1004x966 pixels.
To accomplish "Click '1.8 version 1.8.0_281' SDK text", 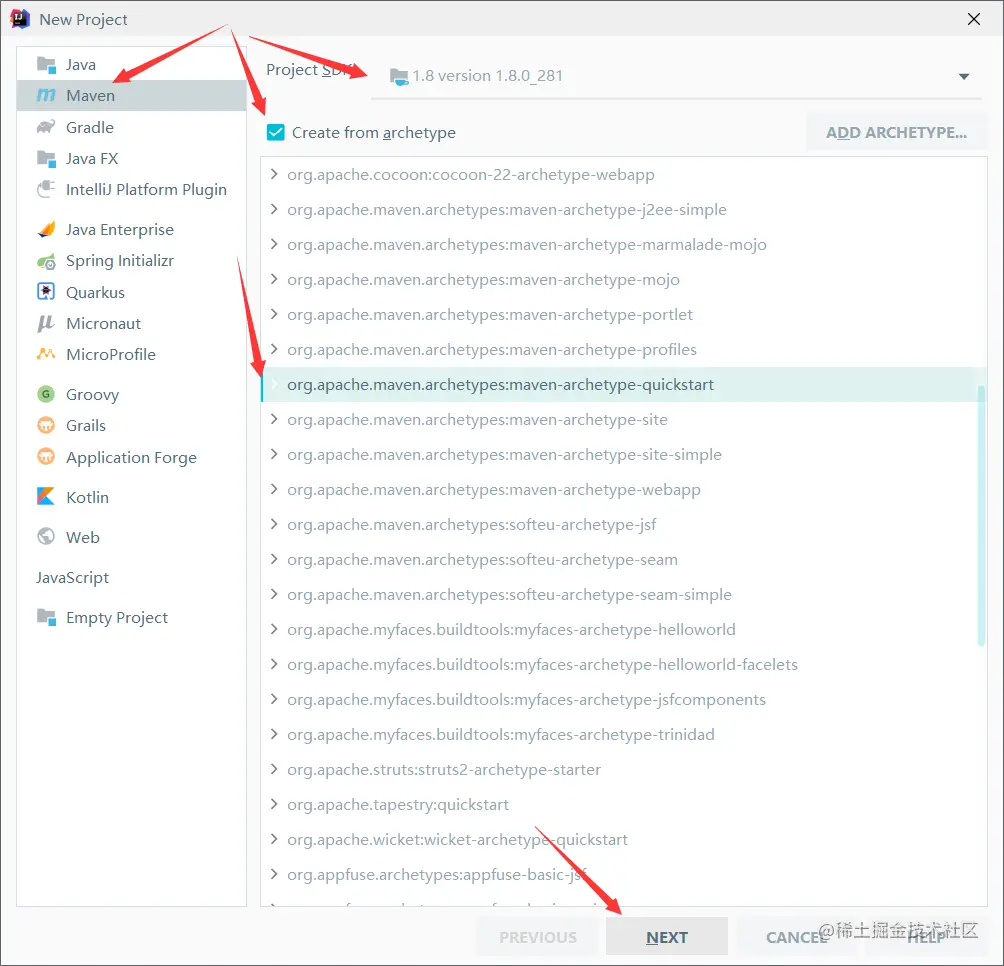I will coord(487,76).
